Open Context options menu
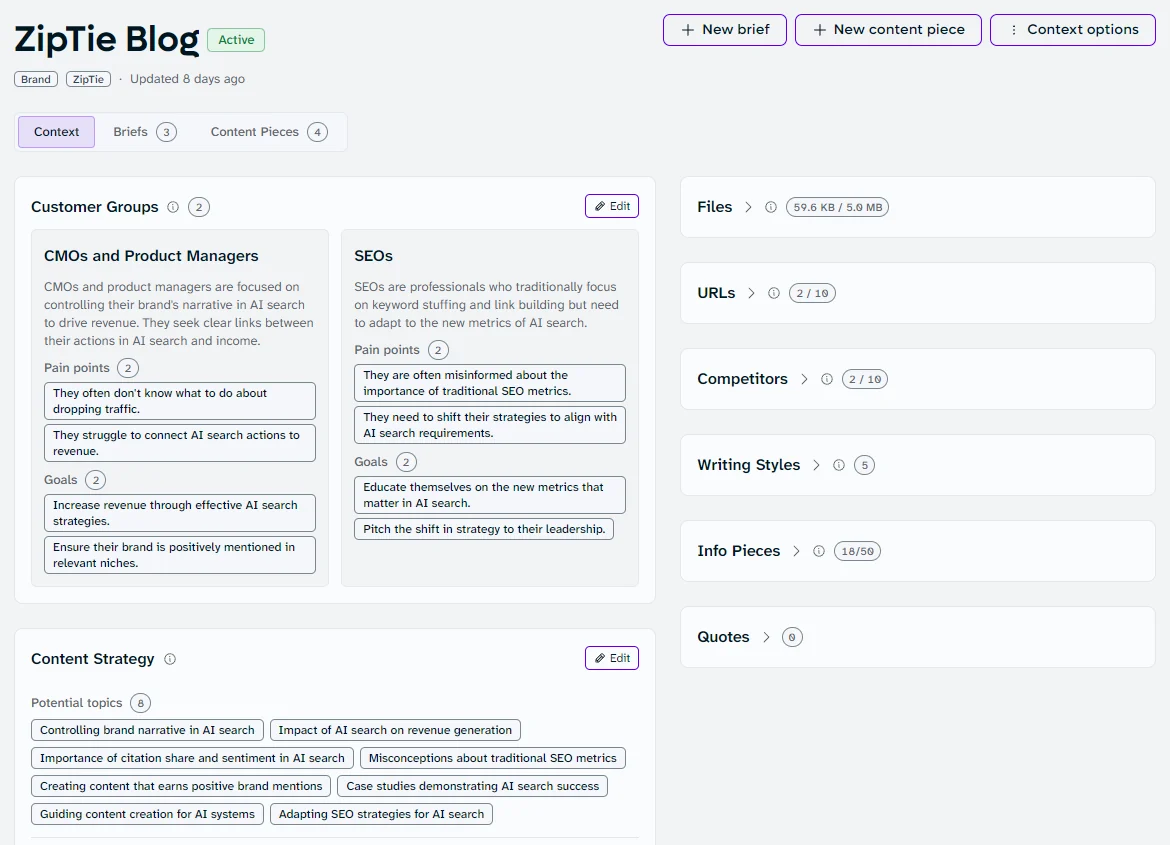This screenshot has width=1170, height=845. point(1073,30)
